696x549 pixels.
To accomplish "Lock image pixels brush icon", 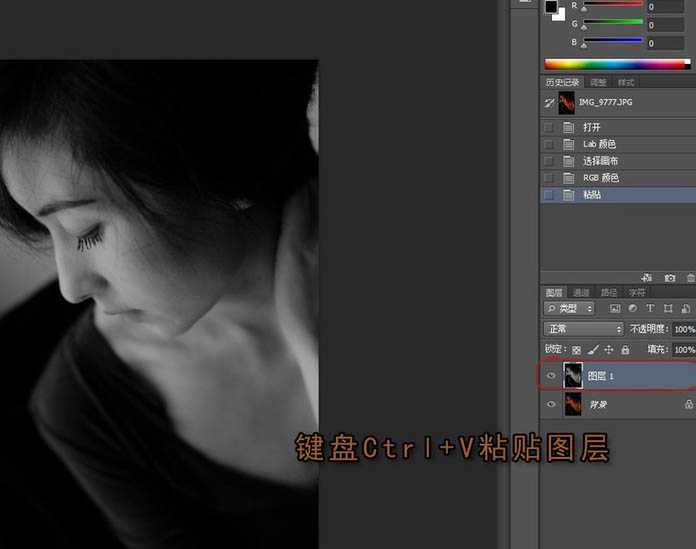I will pyautogui.click(x=593, y=350).
